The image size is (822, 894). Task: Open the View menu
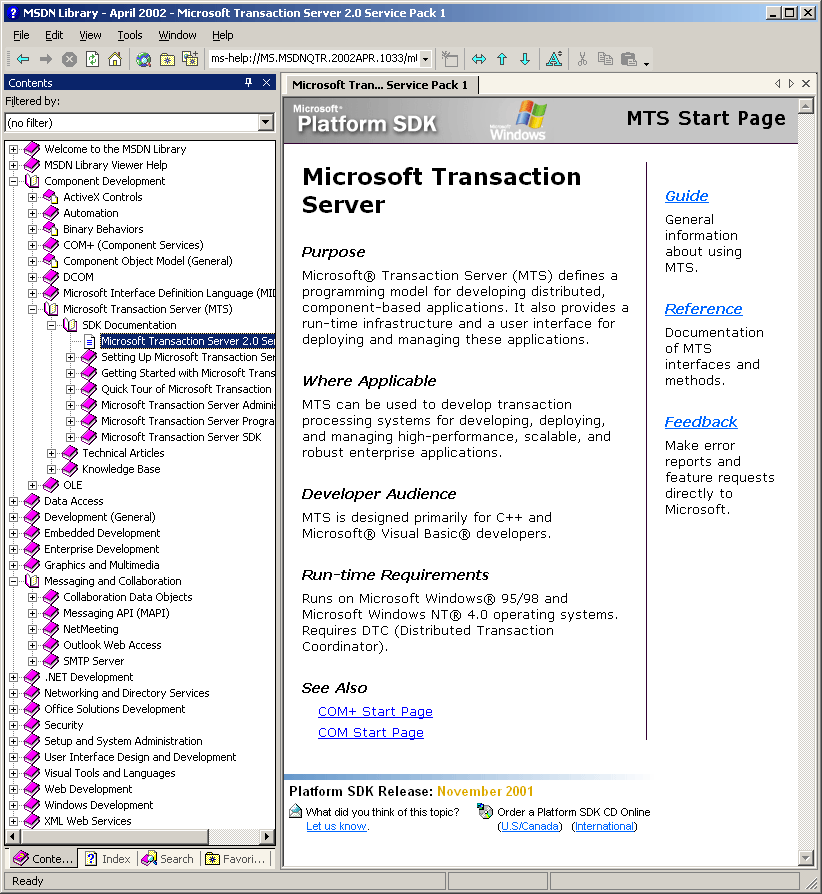pos(90,35)
